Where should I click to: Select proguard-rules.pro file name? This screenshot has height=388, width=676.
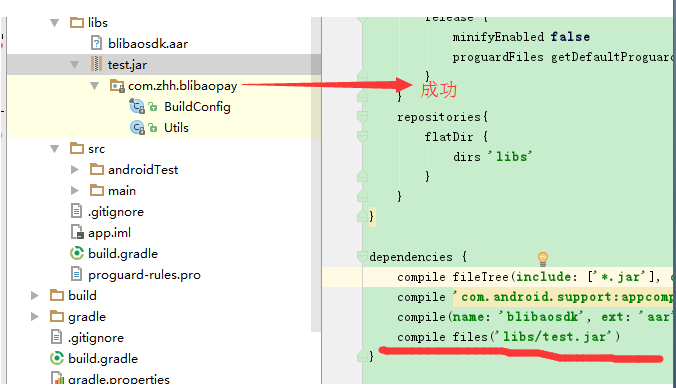pyautogui.click(x=144, y=275)
